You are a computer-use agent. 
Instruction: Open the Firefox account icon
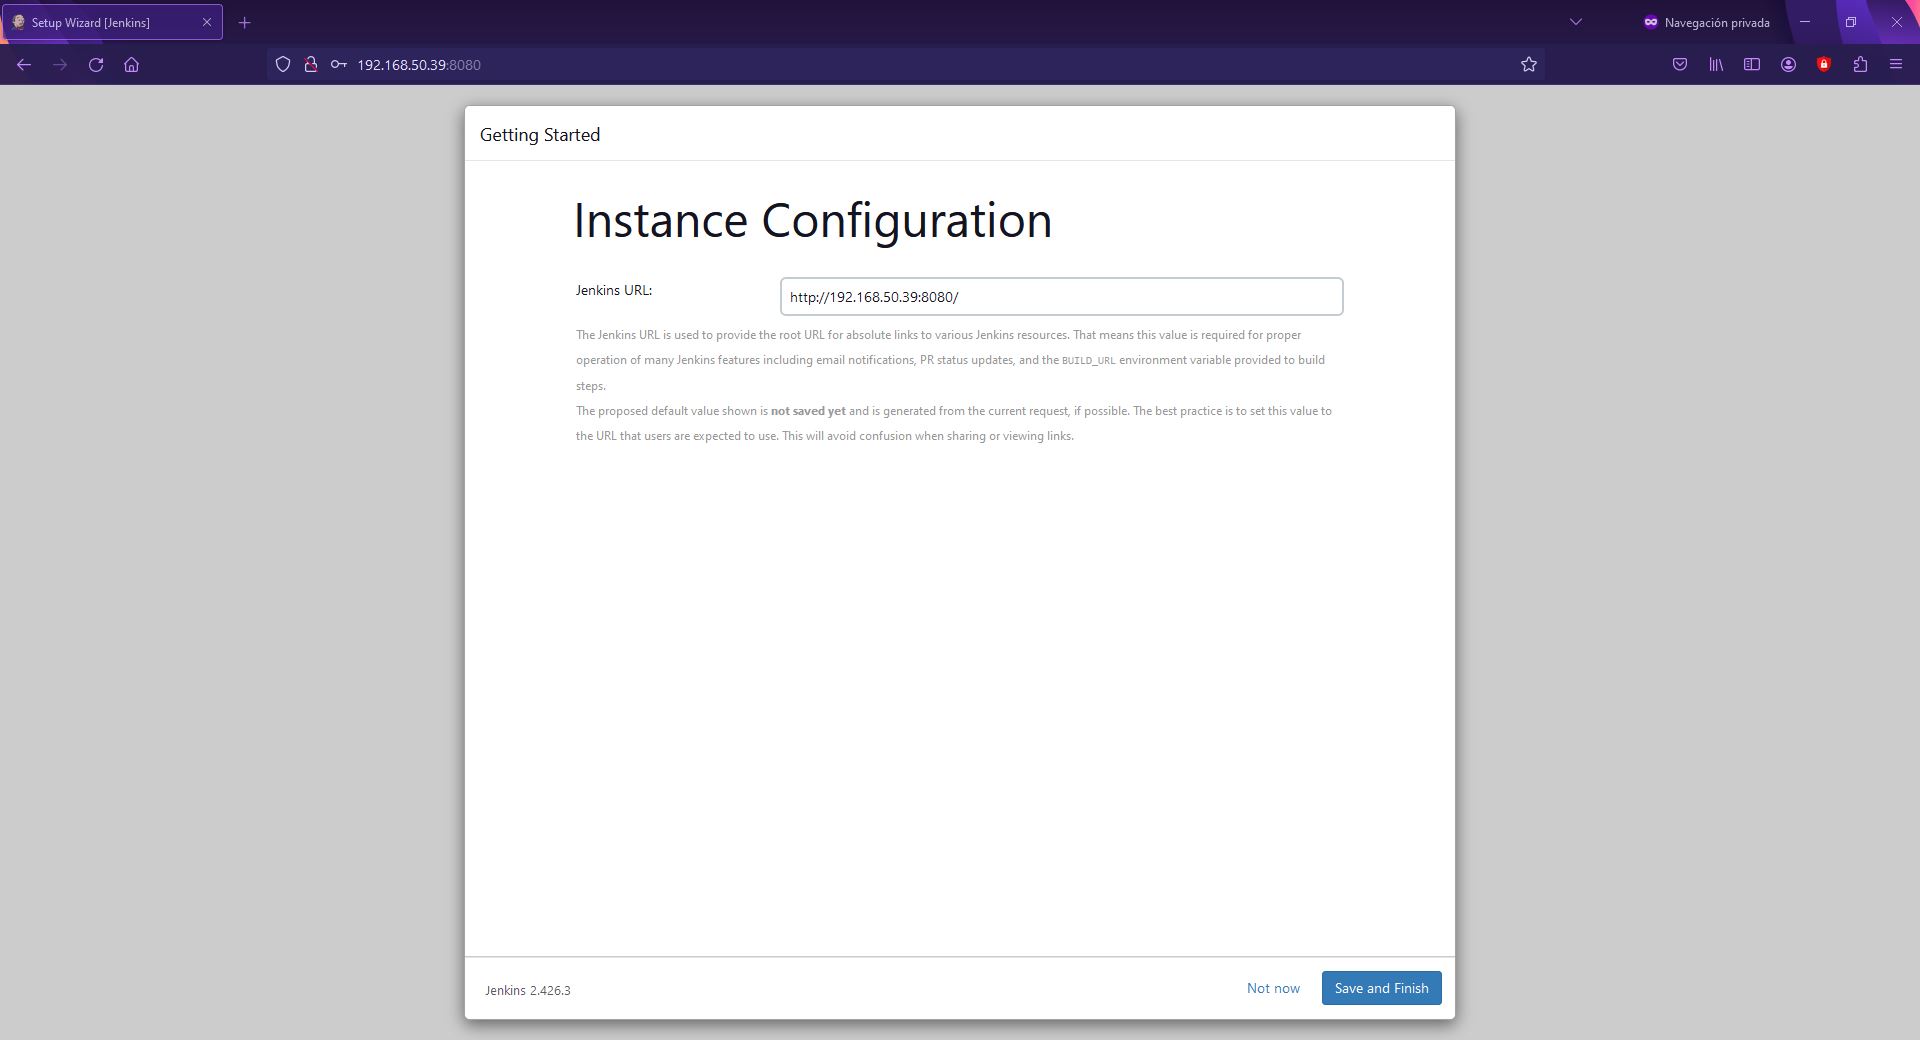click(x=1788, y=65)
